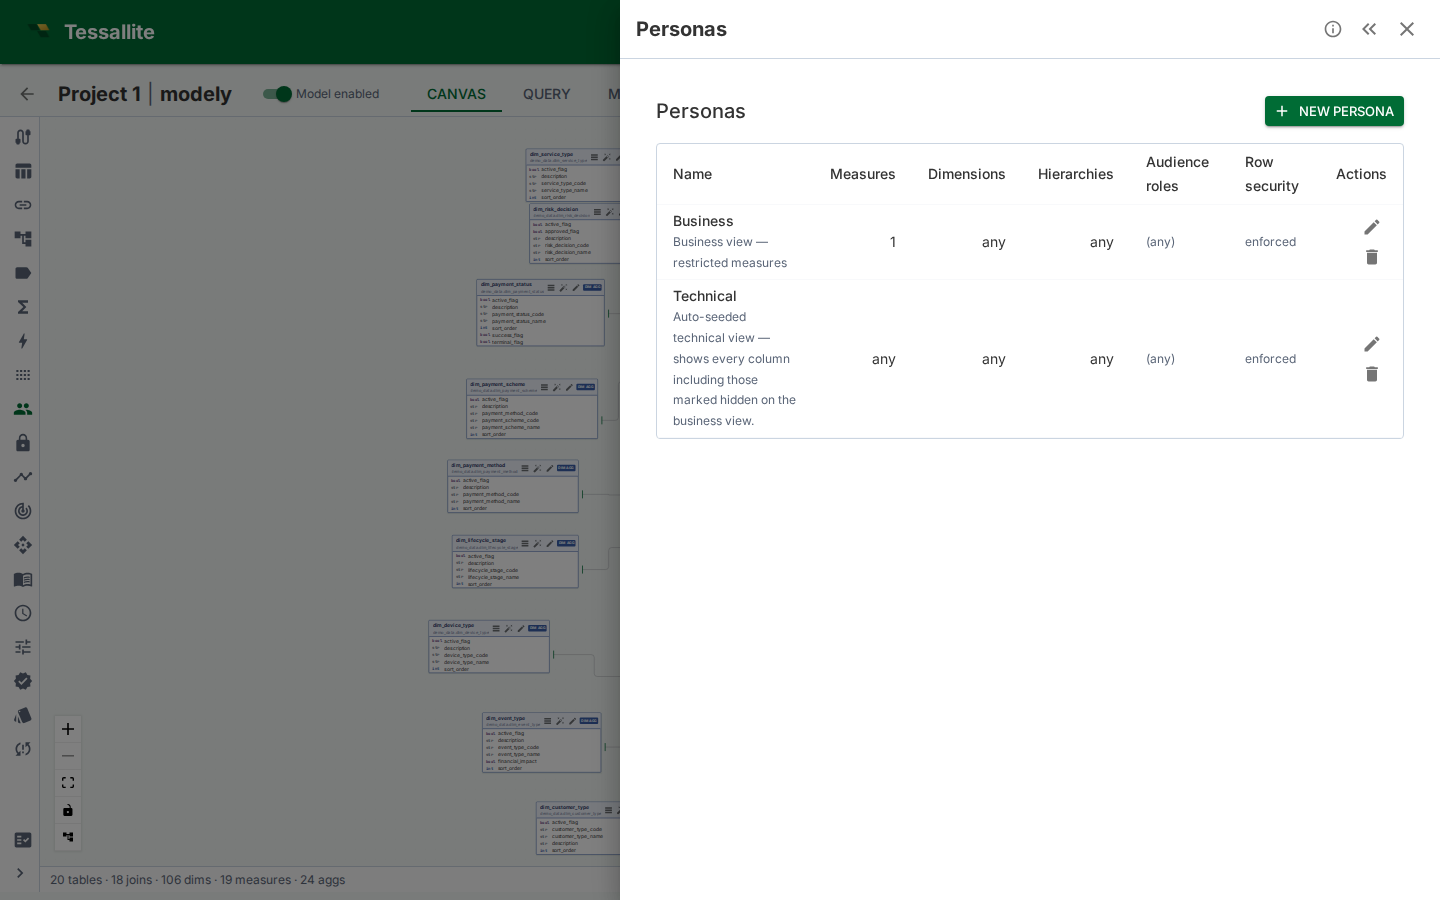Edit the Technical persona with pencil icon

click(x=1372, y=344)
